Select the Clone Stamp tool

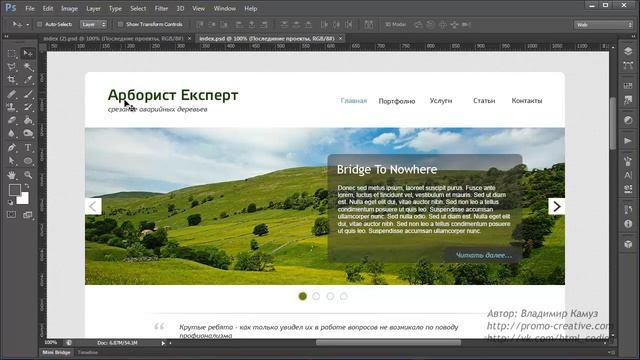12,107
